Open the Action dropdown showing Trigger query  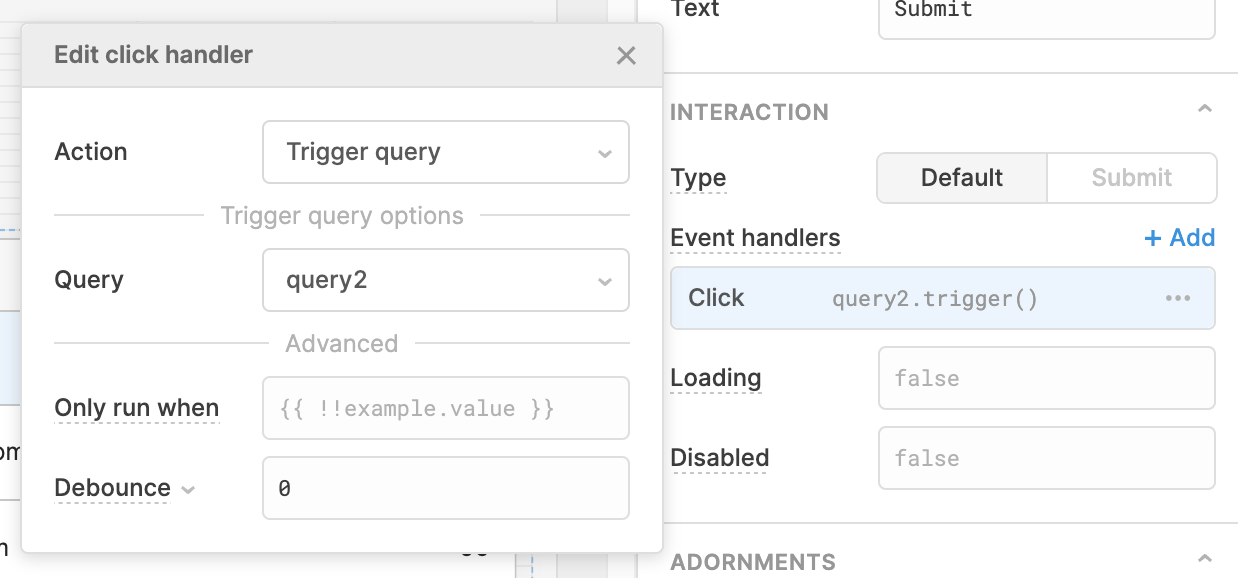[445, 152]
